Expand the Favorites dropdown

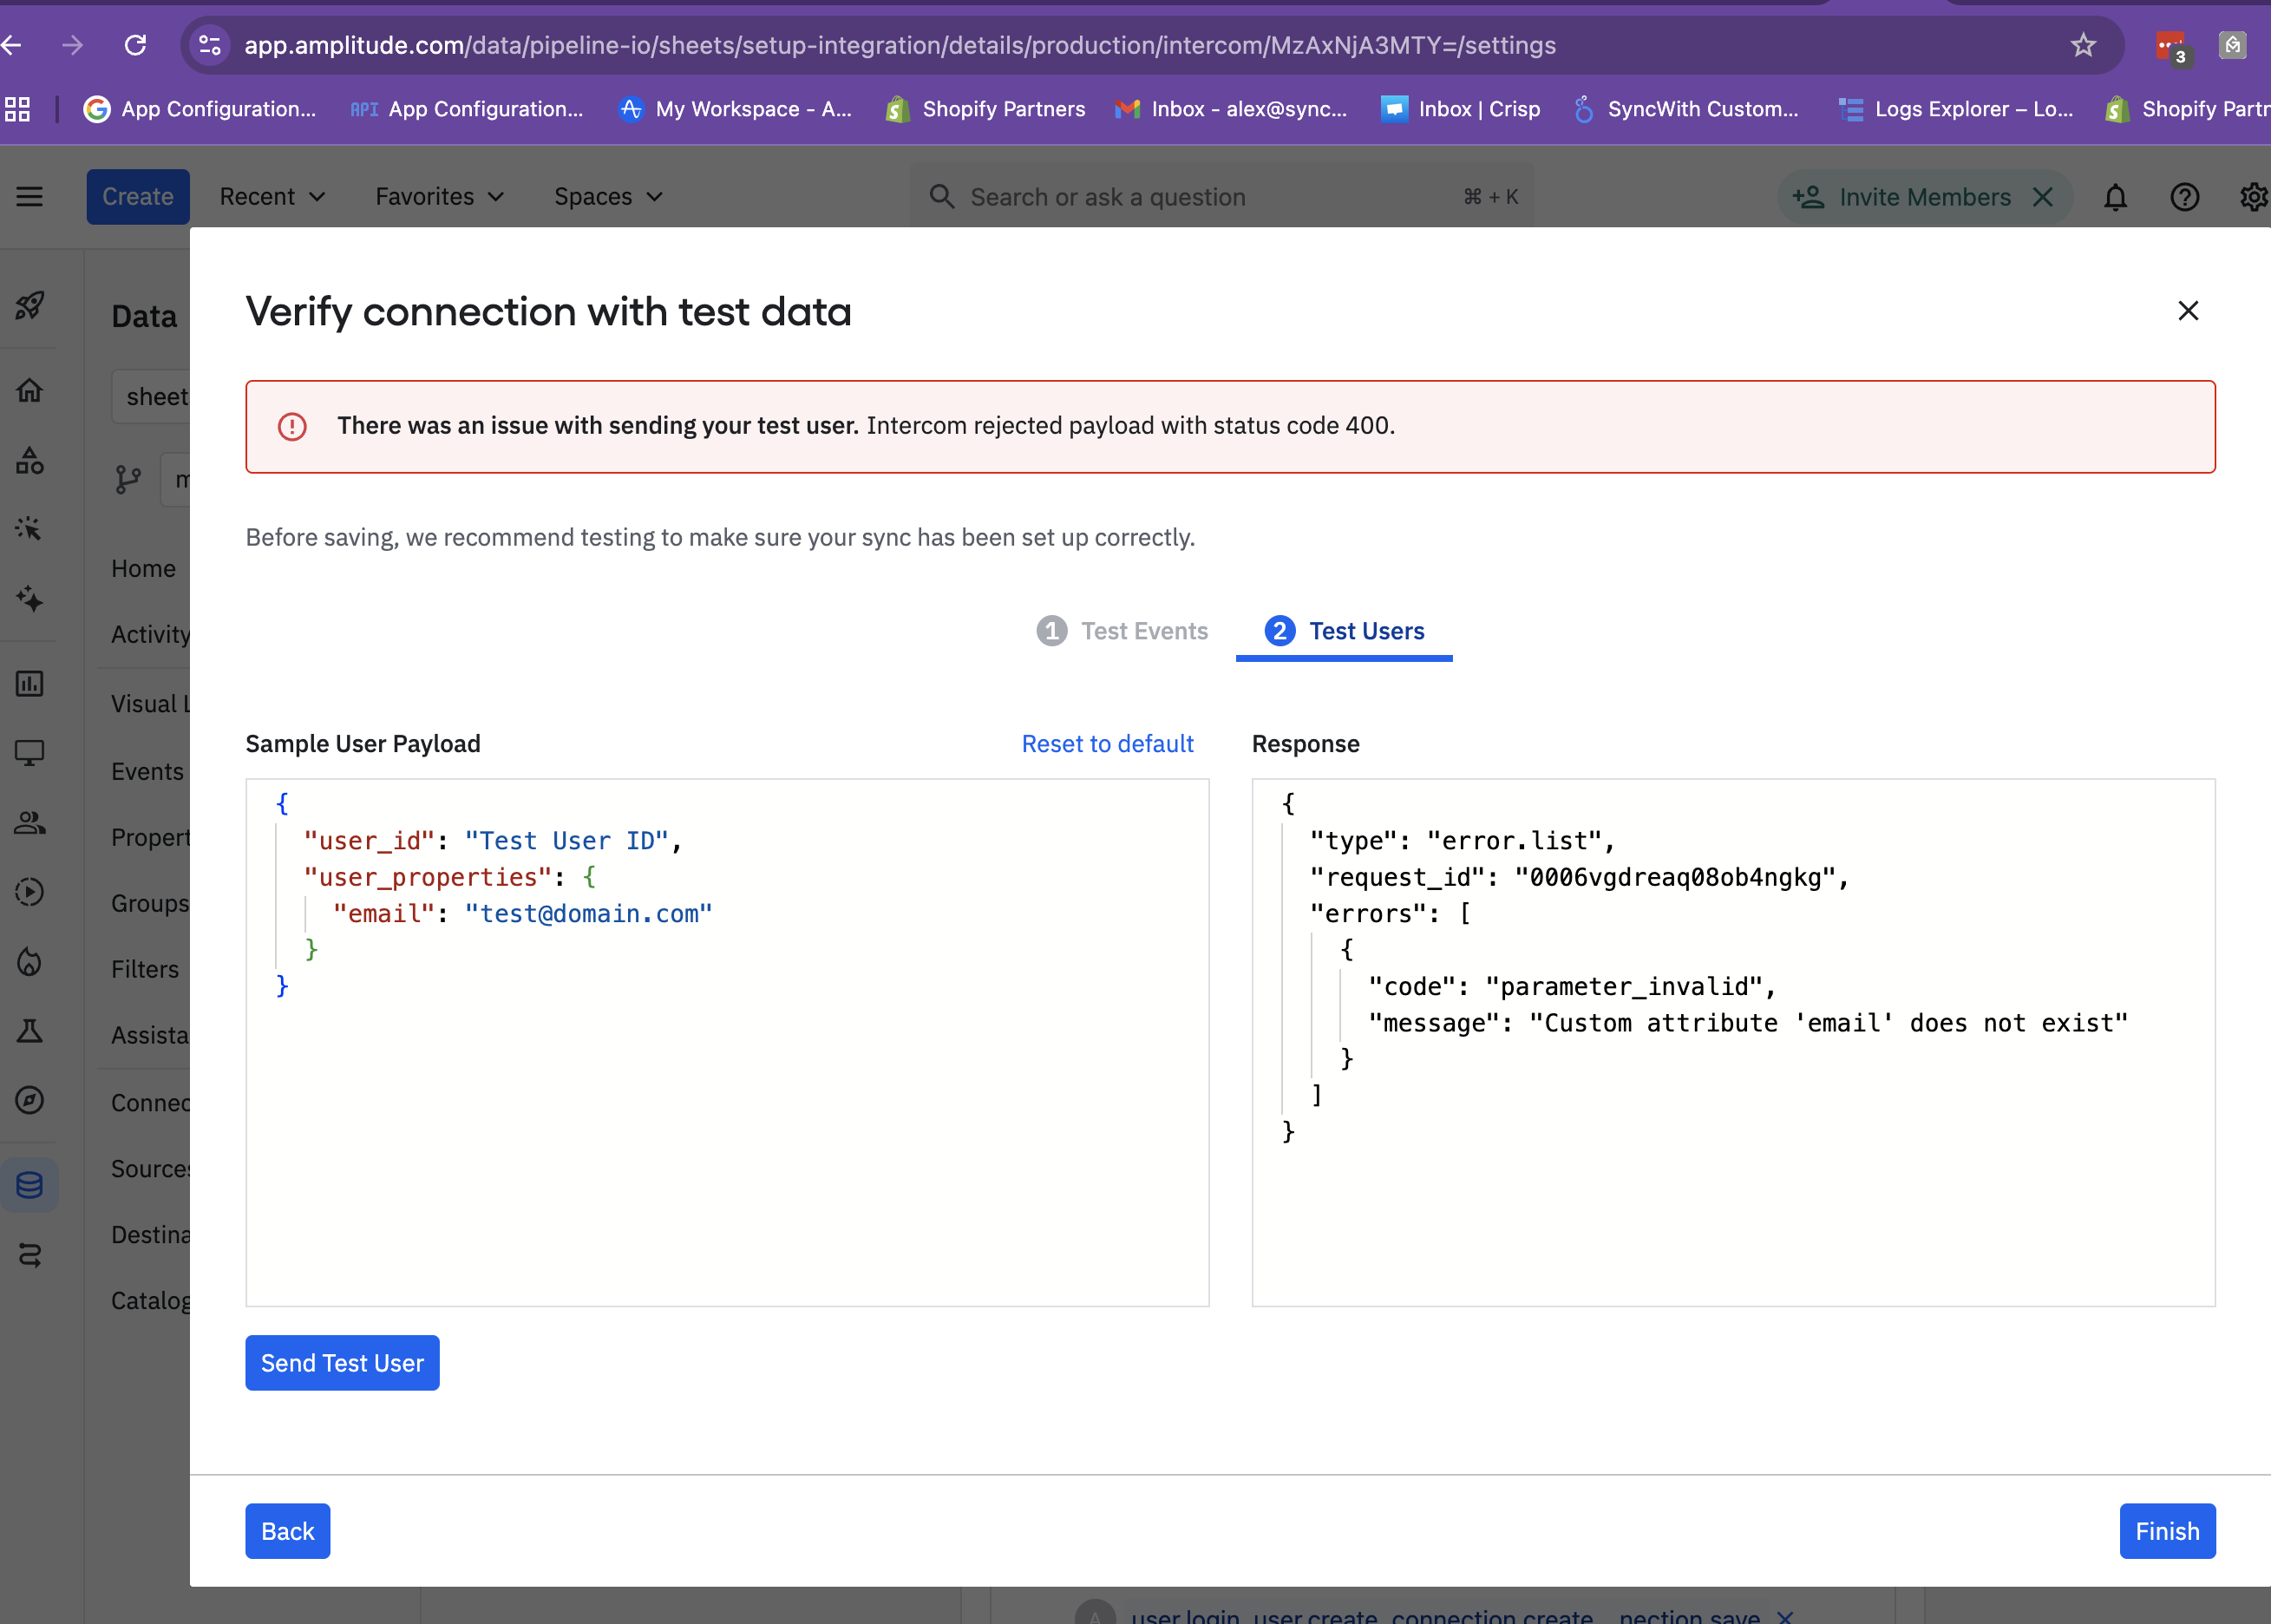point(439,197)
